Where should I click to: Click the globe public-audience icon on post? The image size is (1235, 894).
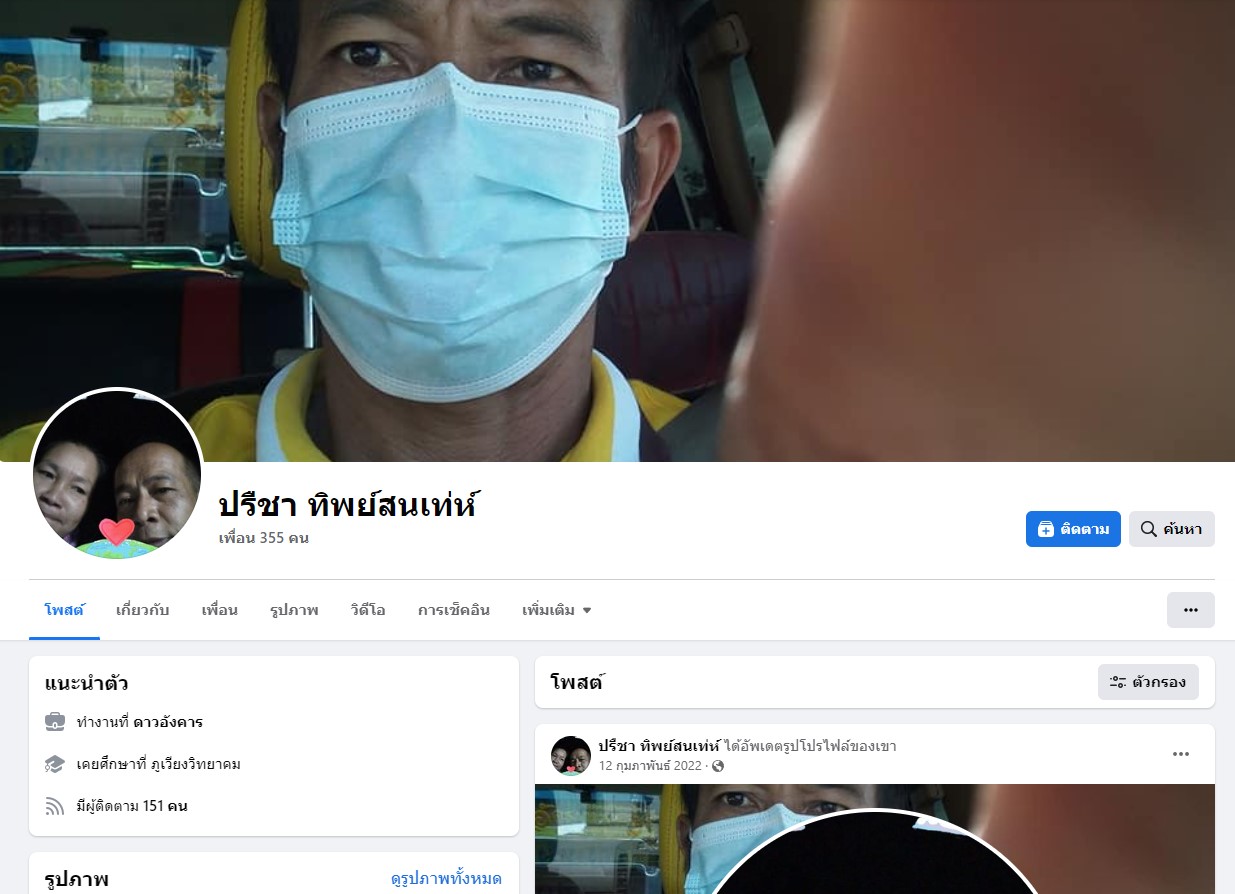click(x=717, y=766)
